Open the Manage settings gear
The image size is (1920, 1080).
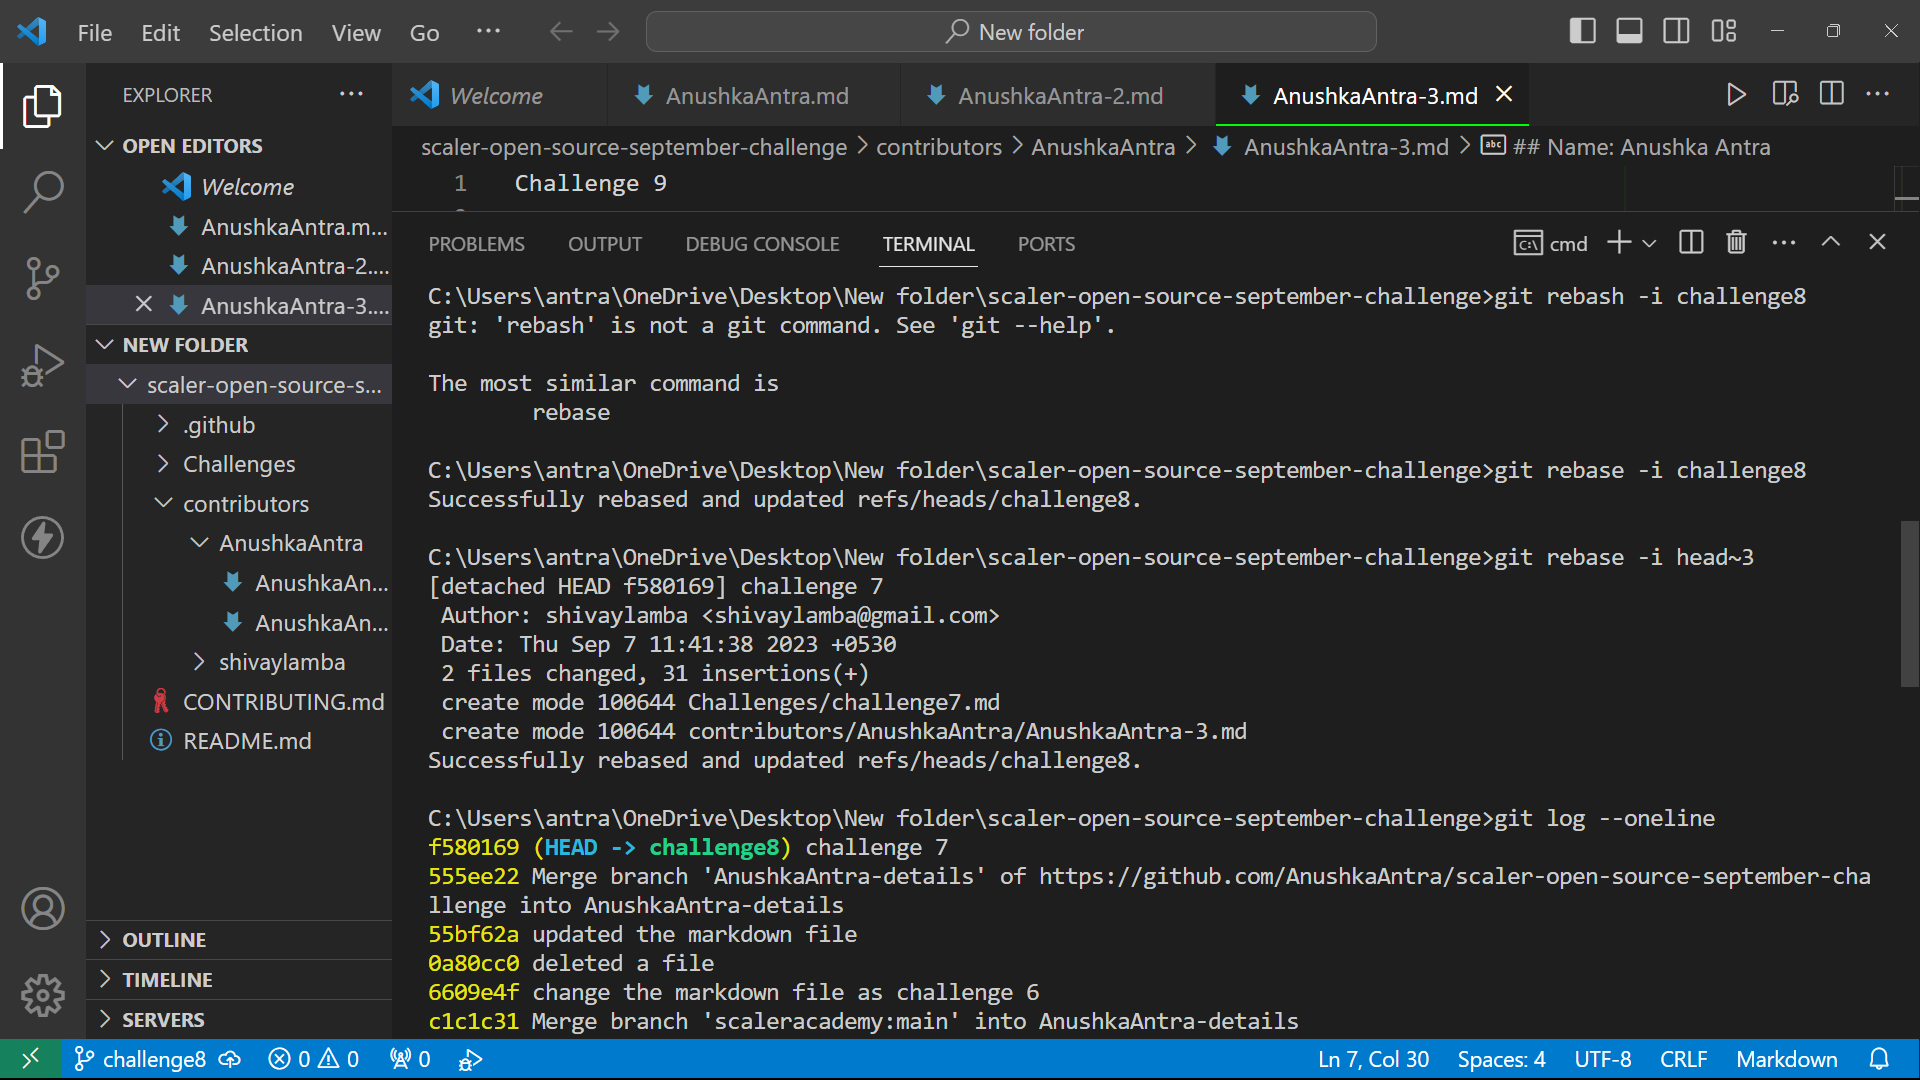(42, 995)
